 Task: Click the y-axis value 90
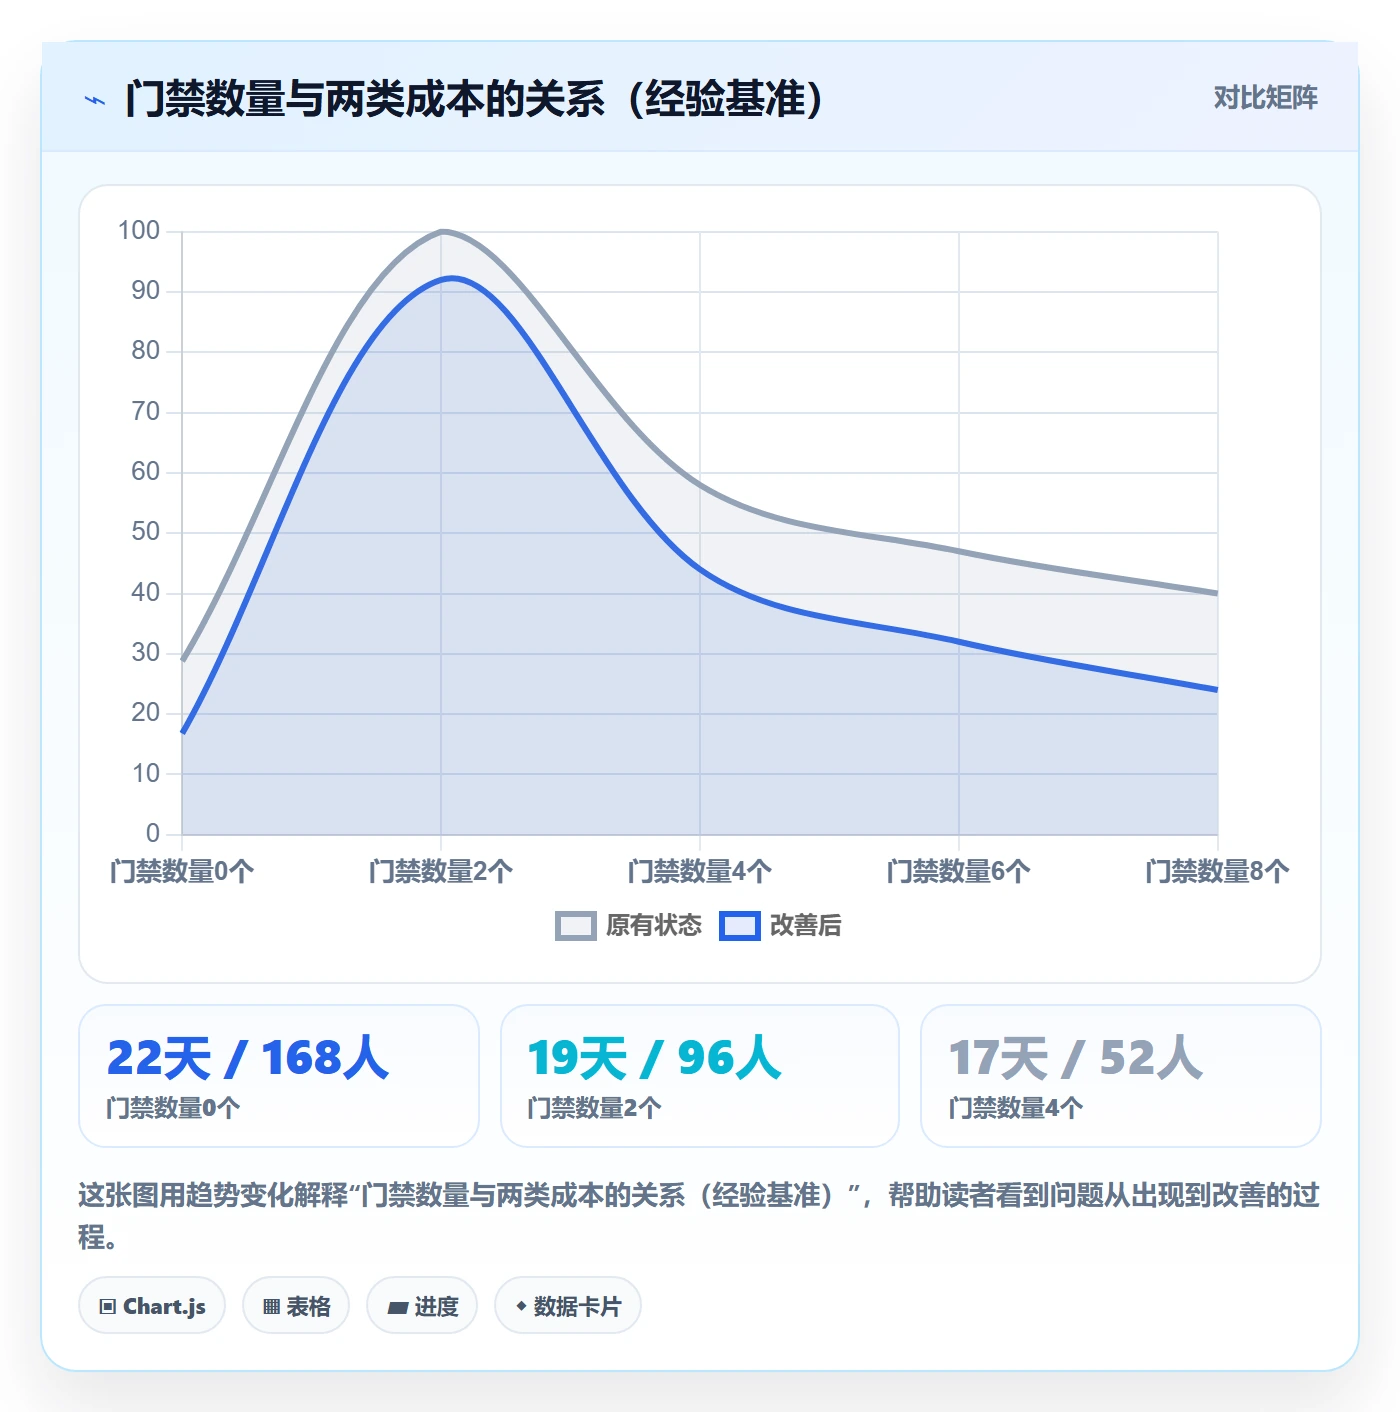[146, 291]
